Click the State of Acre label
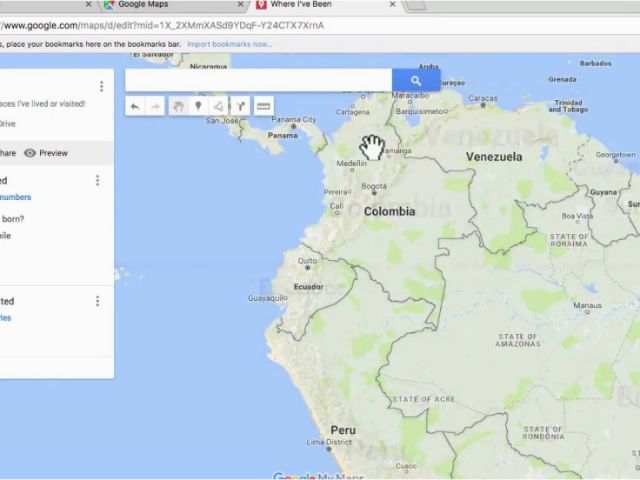This screenshot has height=480, width=640. tap(424, 399)
